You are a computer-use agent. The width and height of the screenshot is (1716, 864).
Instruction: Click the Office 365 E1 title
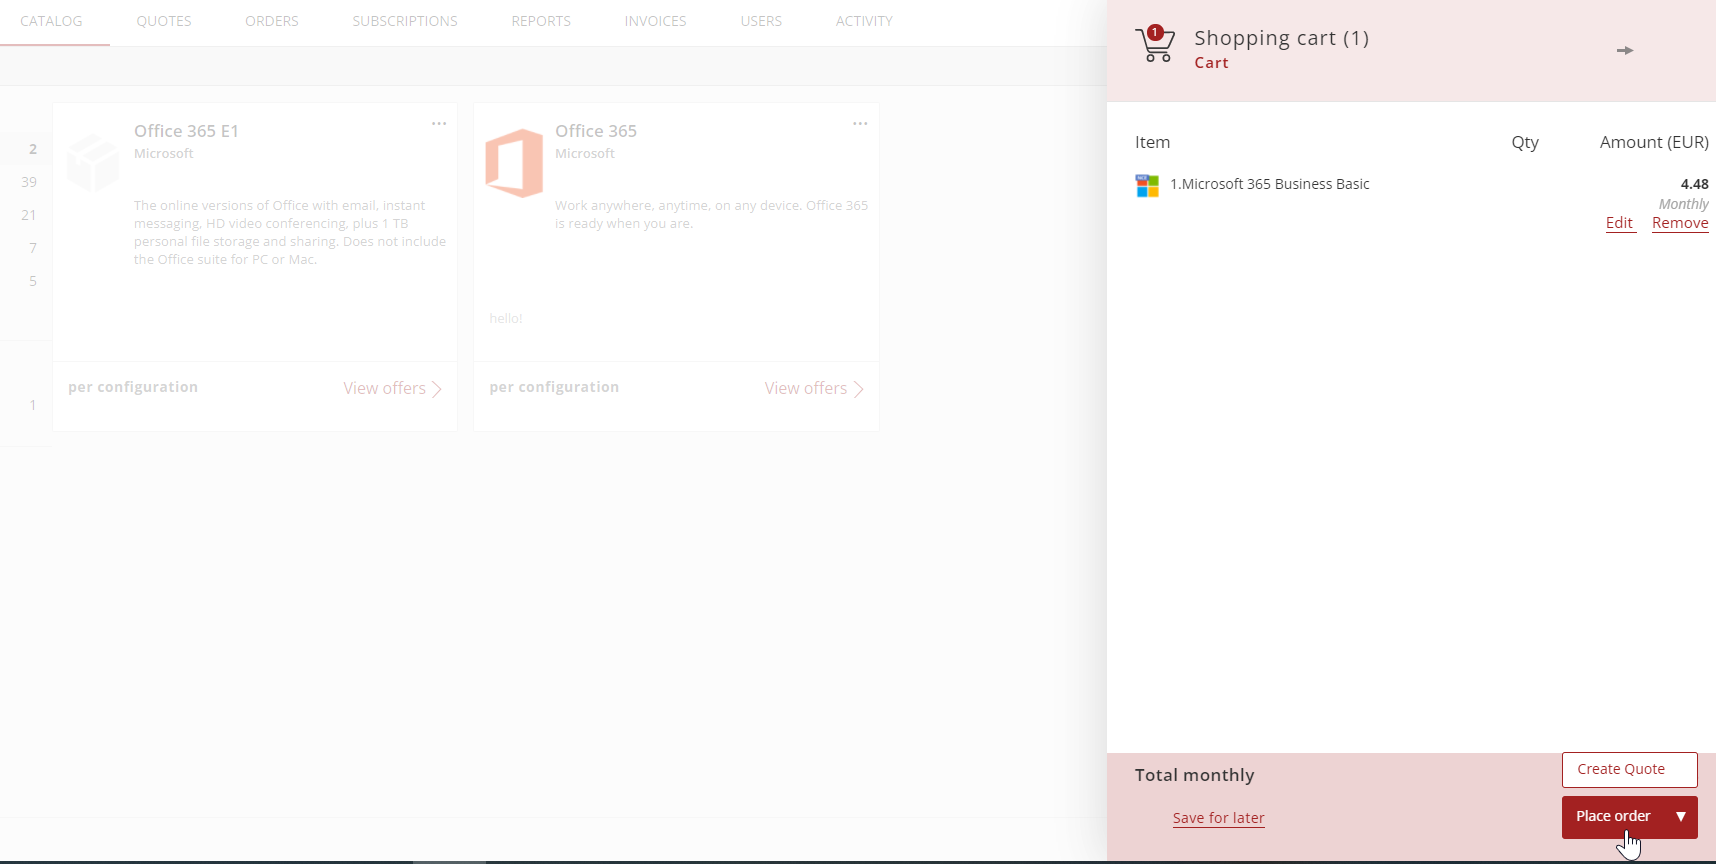[x=186, y=131]
